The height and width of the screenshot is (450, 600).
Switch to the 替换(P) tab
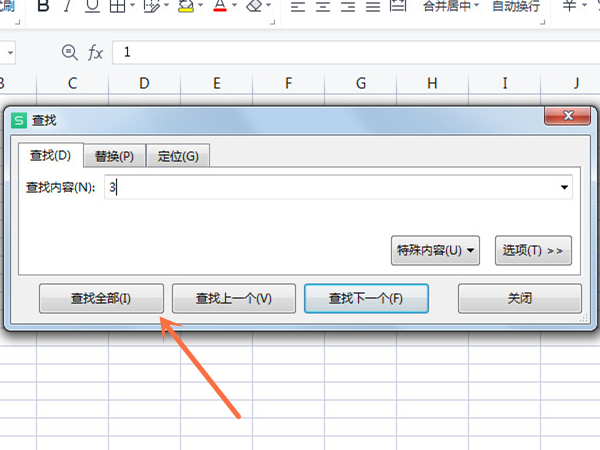[114, 156]
